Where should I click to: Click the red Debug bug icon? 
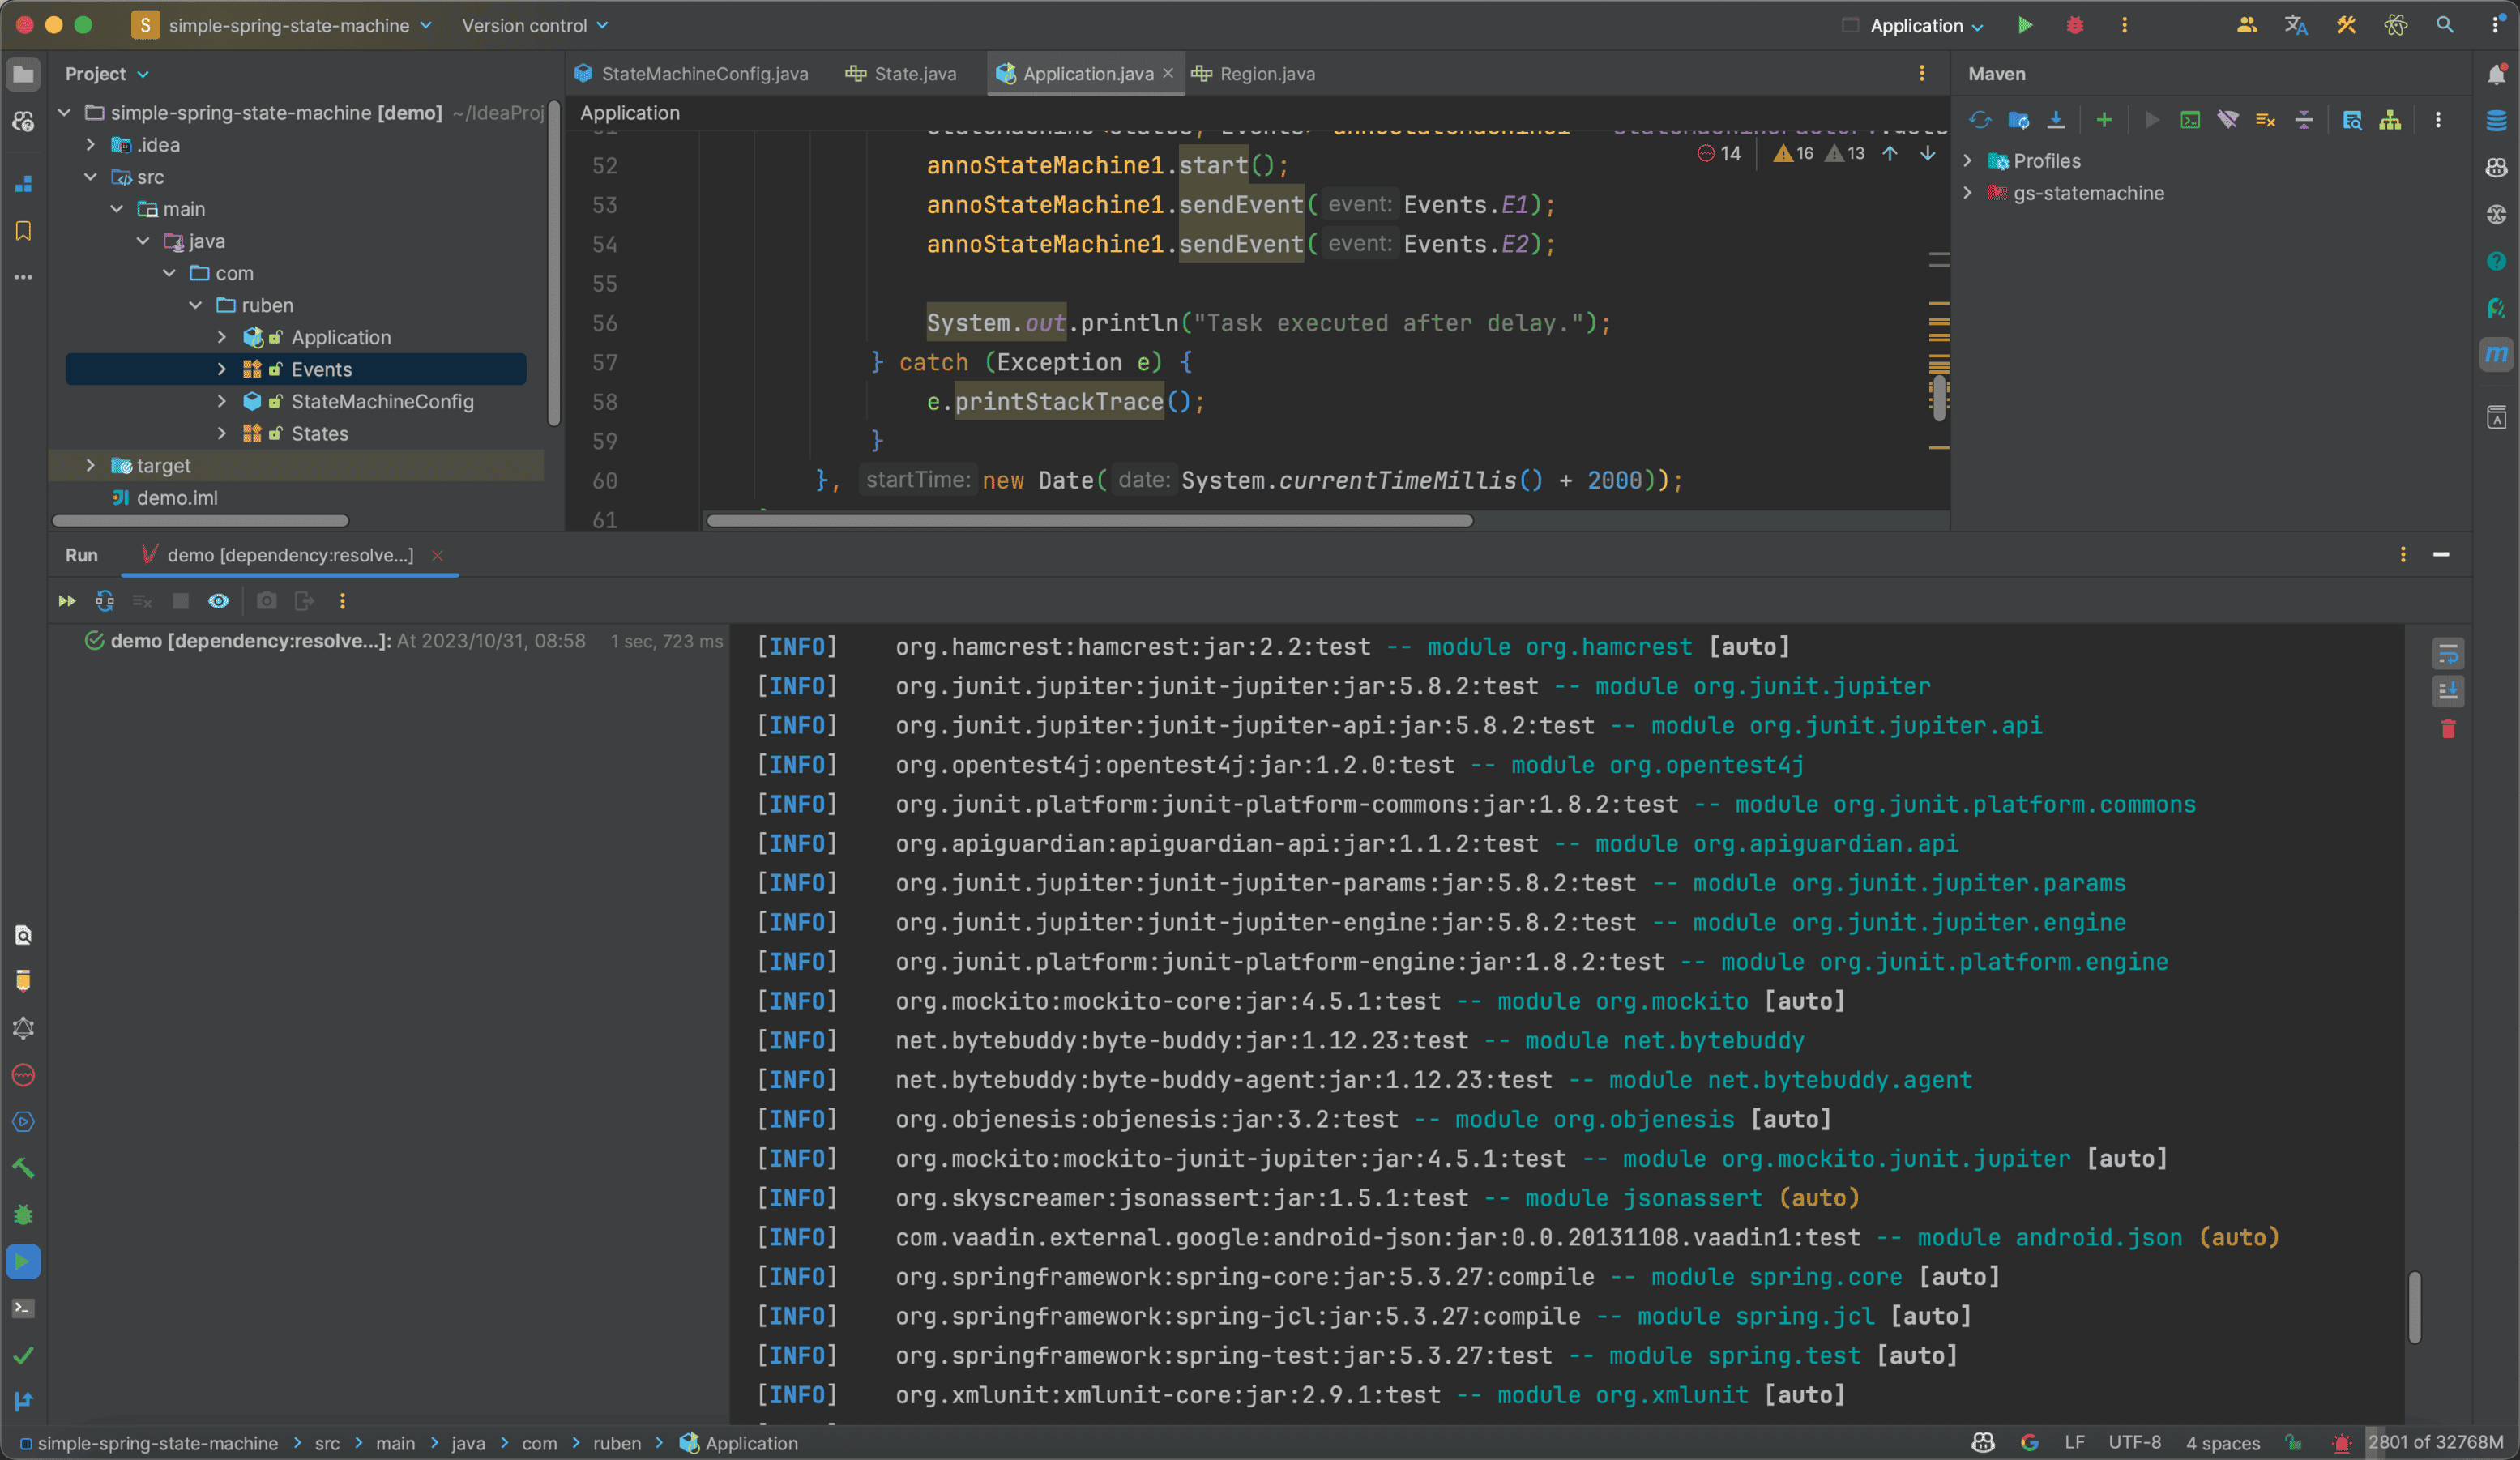click(x=2075, y=25)
